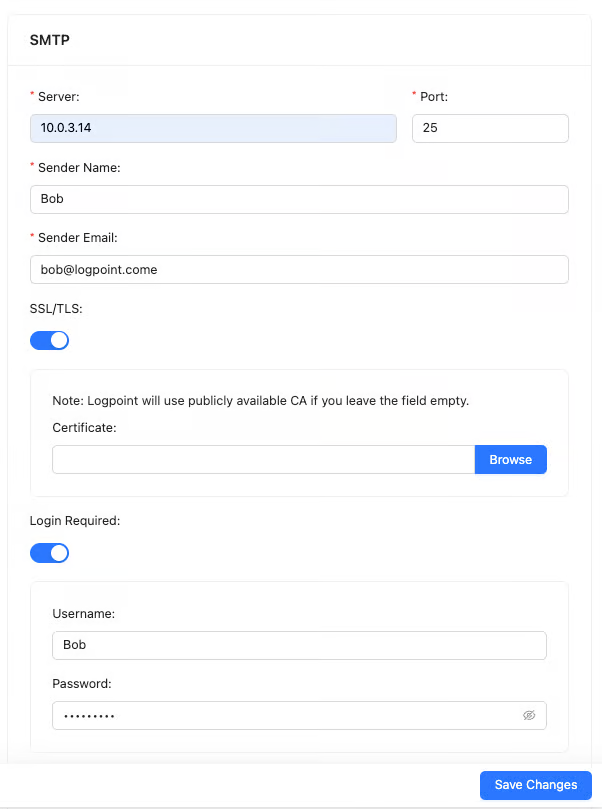
Task: Focus the Port number field
Action: pos(490,128)
